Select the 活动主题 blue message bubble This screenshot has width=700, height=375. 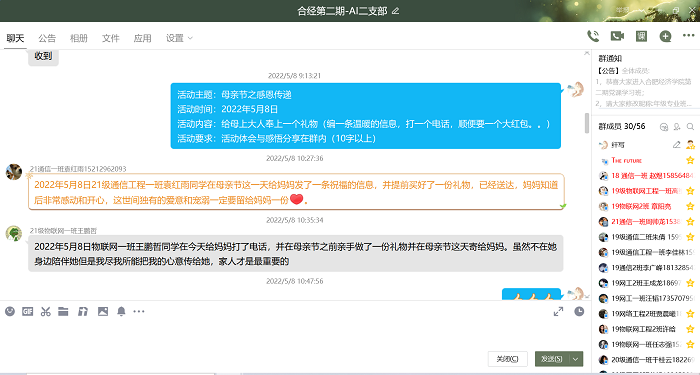pyautogui.click(x=366, y=116)
